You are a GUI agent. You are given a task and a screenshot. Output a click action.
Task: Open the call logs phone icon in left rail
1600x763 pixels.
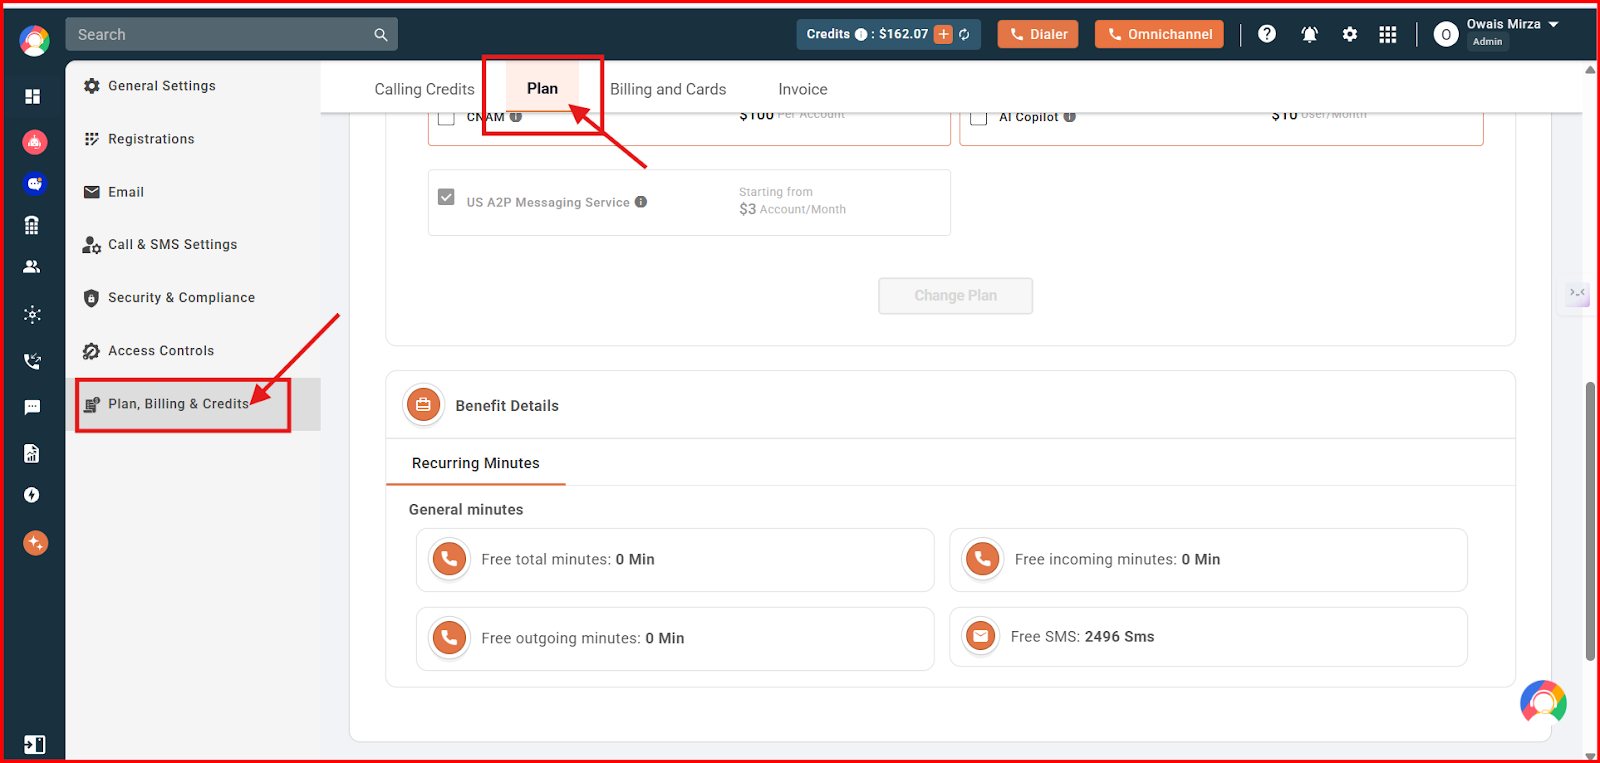click(32, 361)
